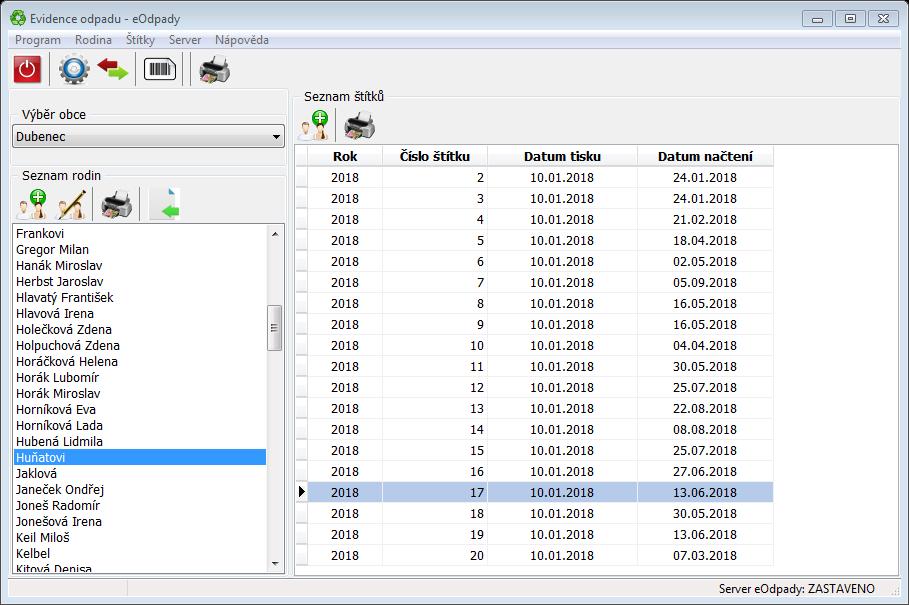Select family Hubená Lidmila
Image resolution: width=909 pixels, height=605 pixels.
coord(140,442)
